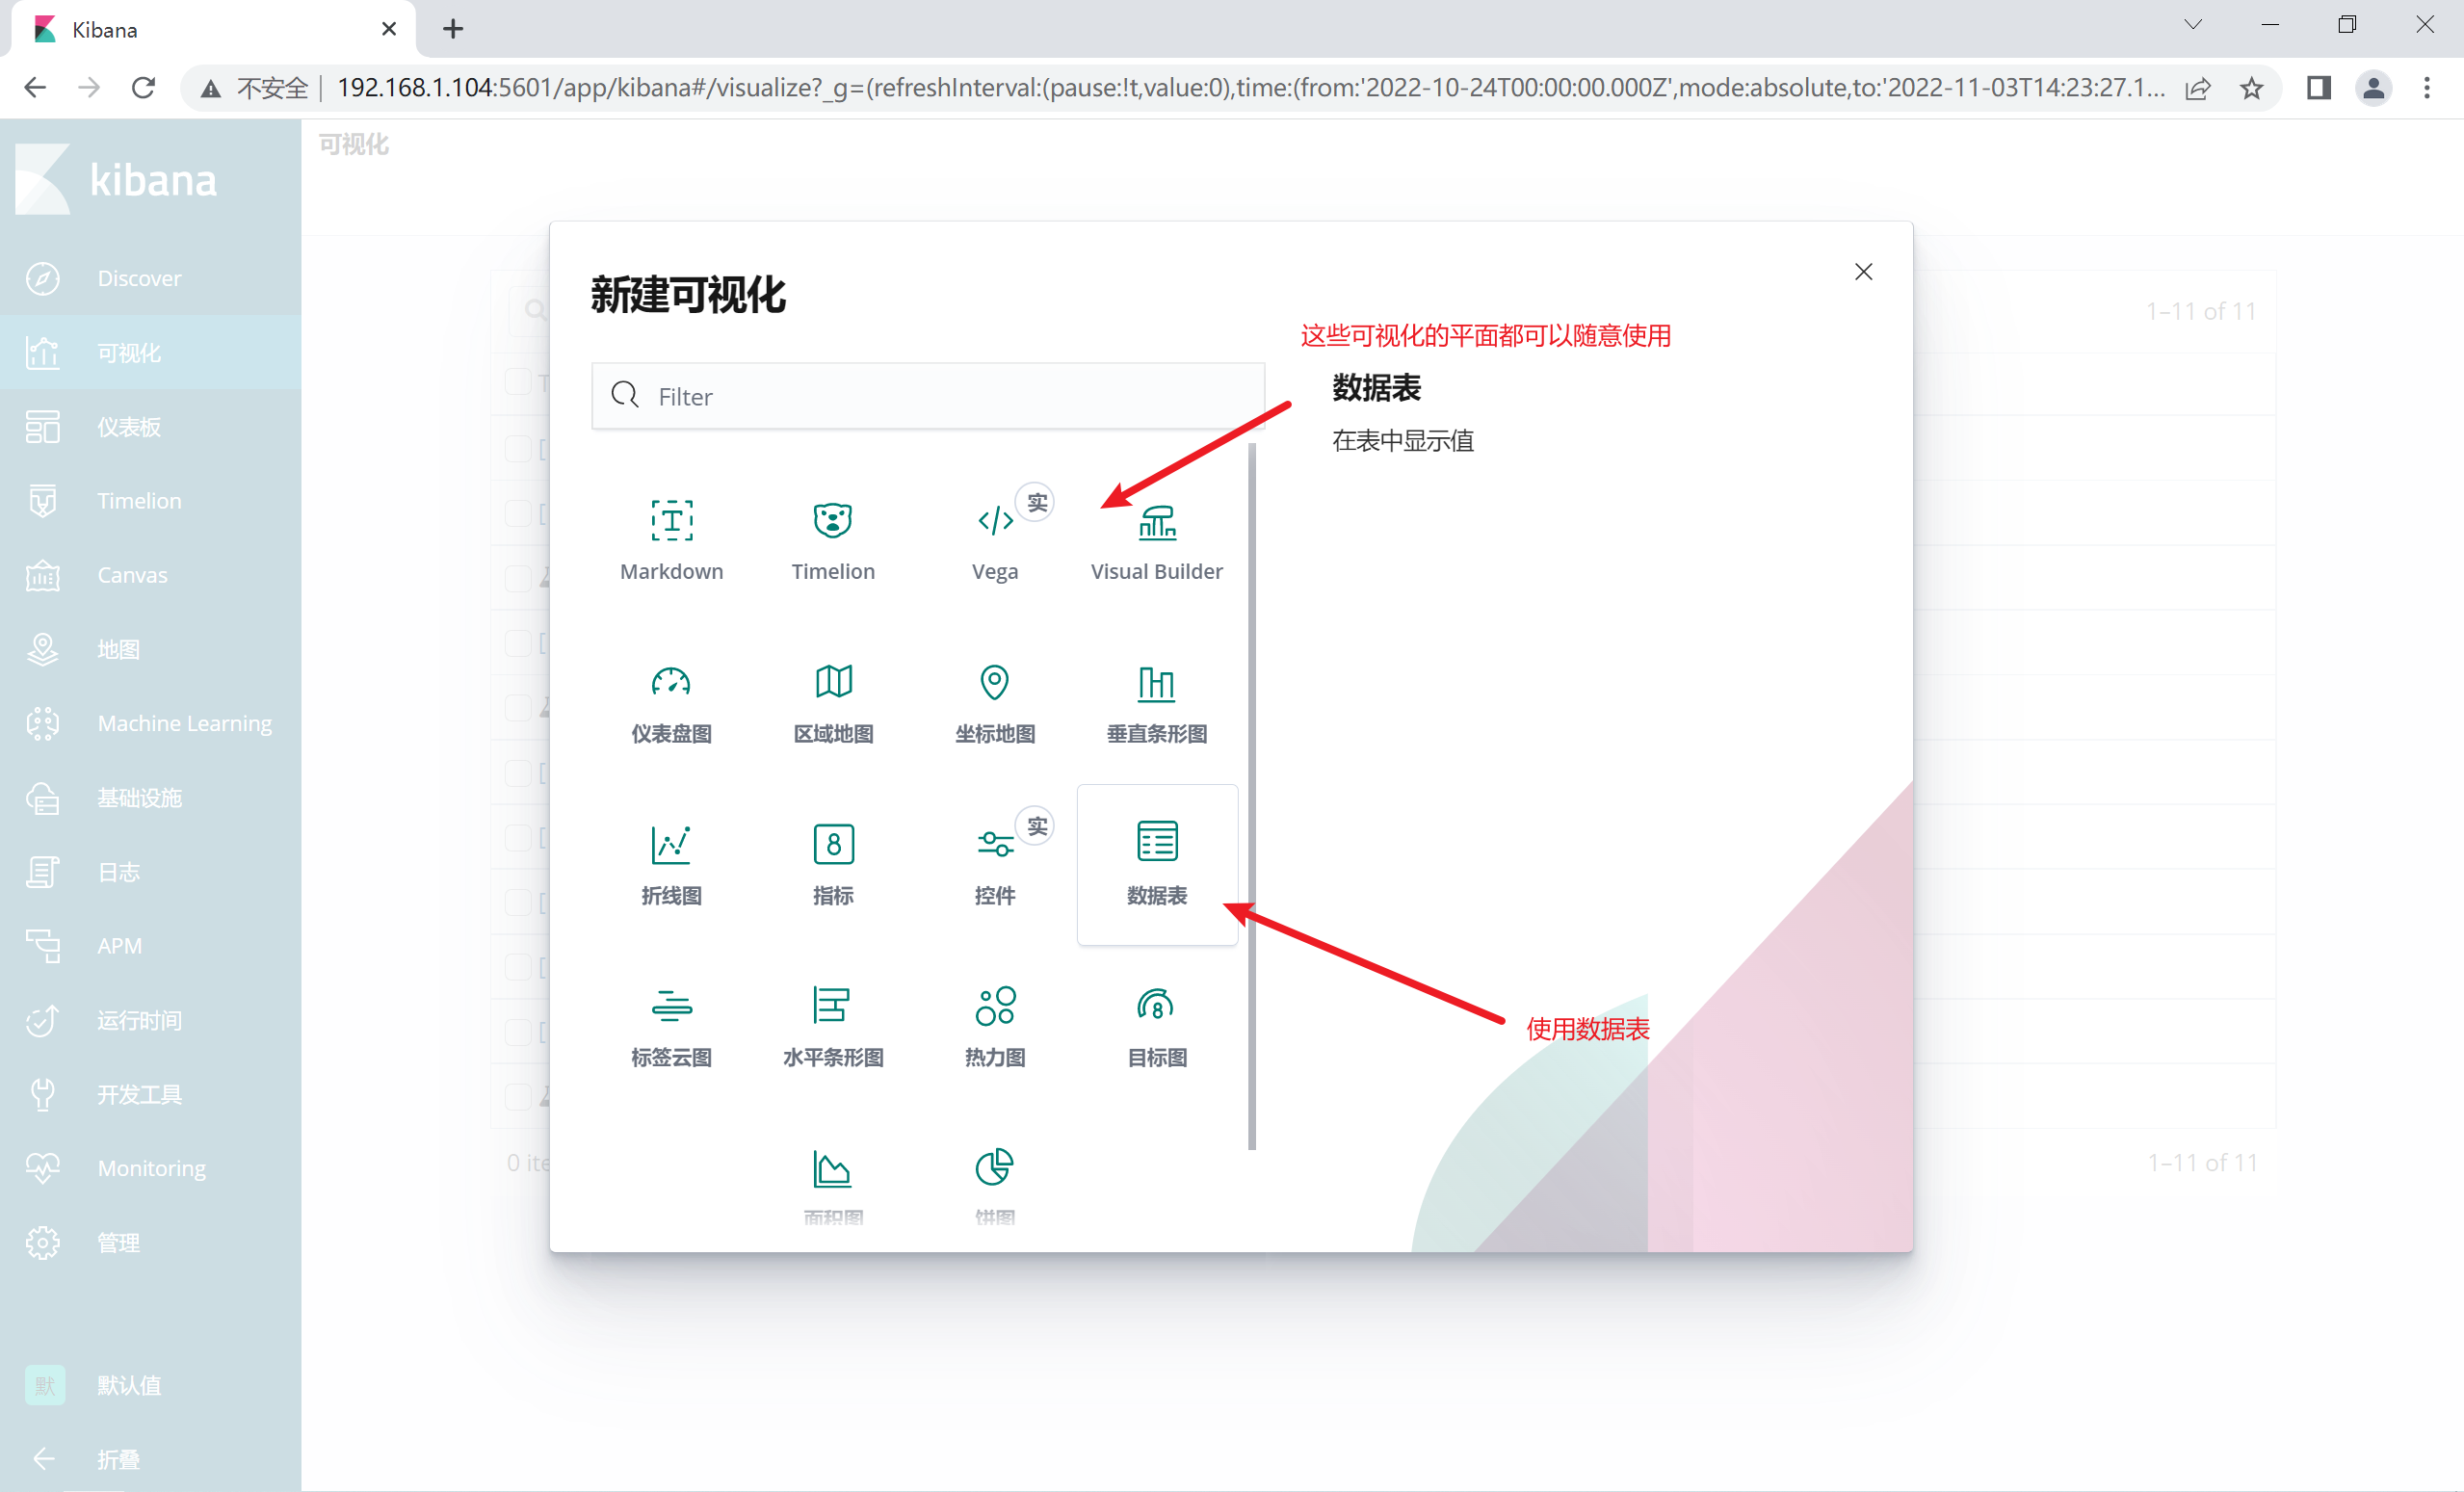Click the browser back arrow
The height and width of the screenshot is (1492, 2464).
click(x=35, y=88)
